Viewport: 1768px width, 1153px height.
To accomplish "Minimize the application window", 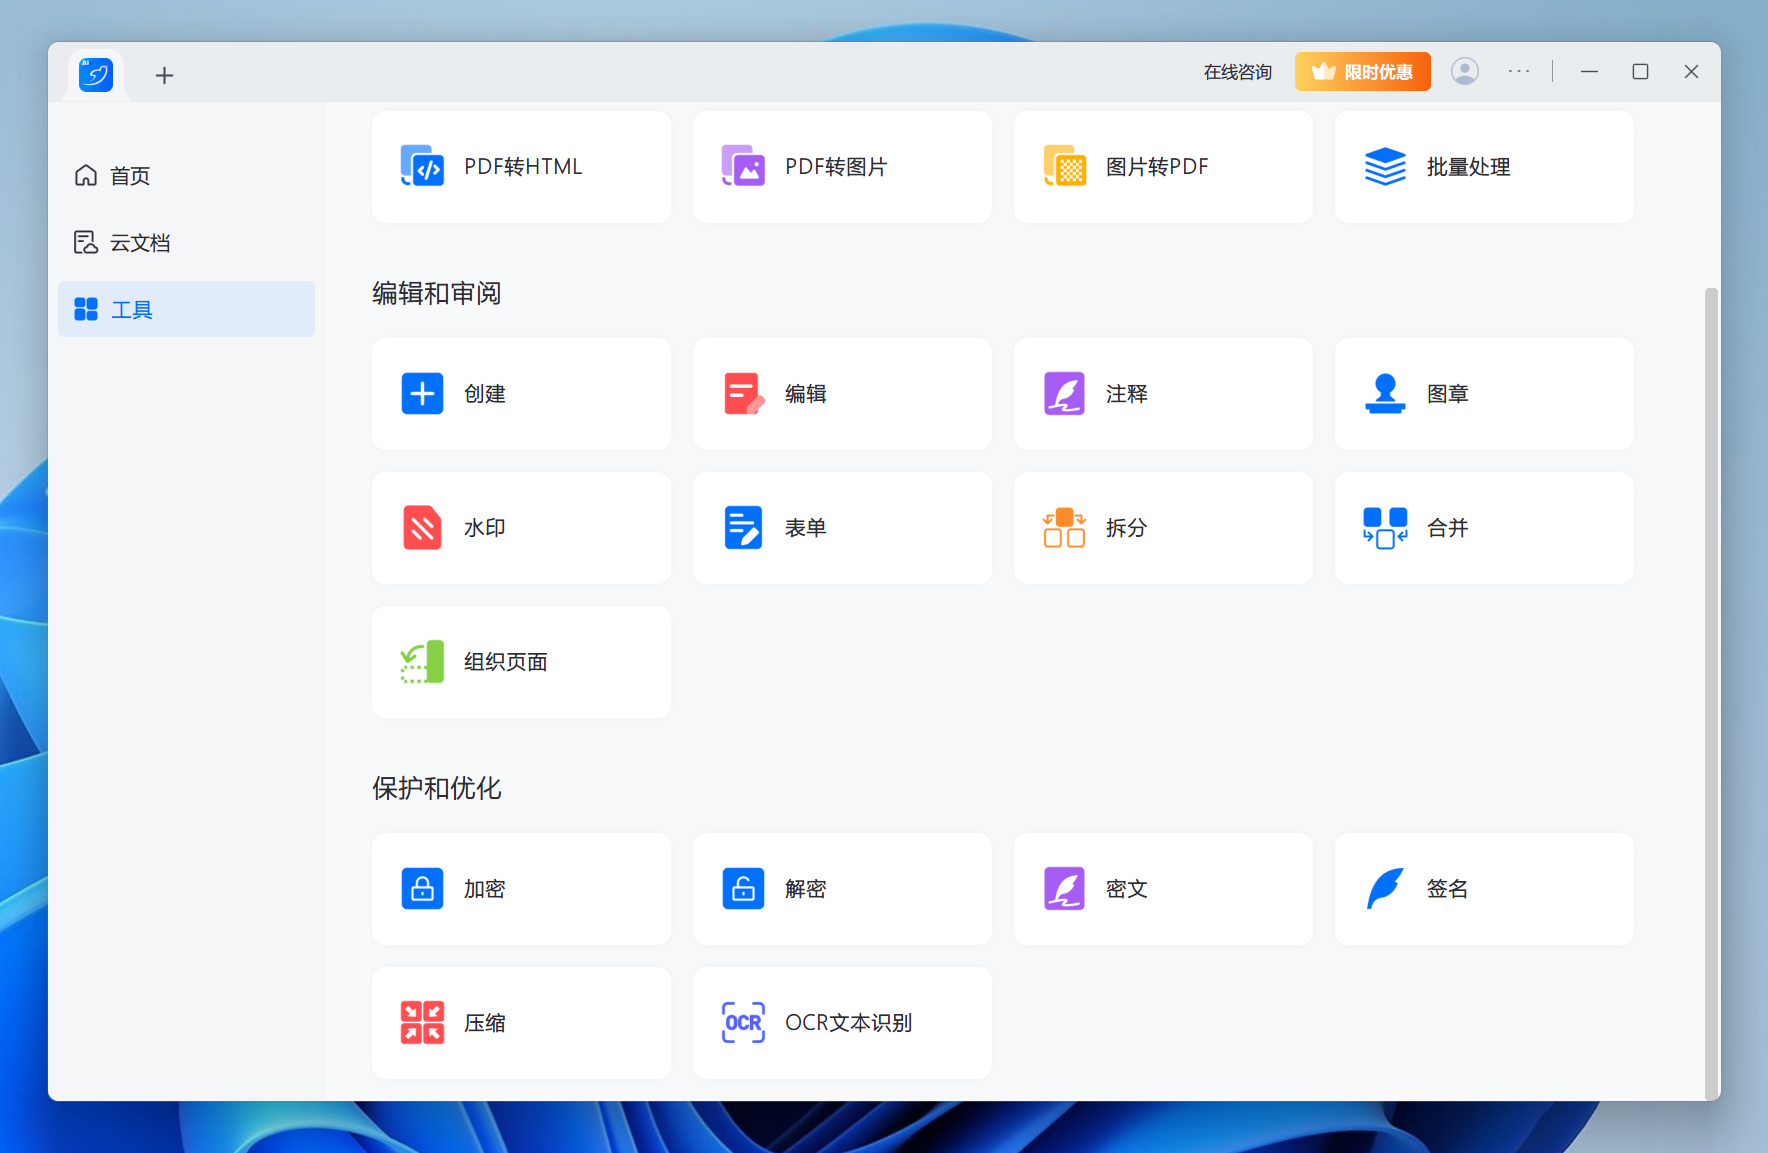I will tap(1589, 72).
